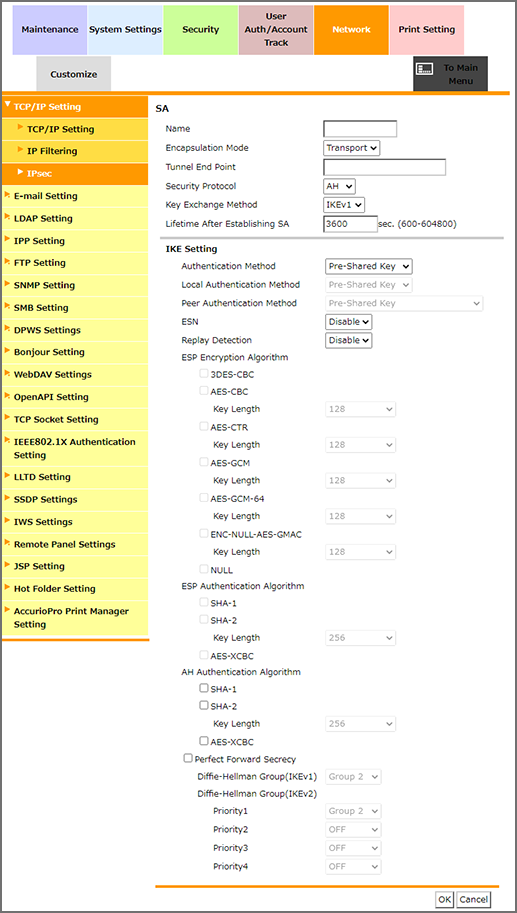Check AES-XCBC under AH Authentication Algorithm

point(204,741)
